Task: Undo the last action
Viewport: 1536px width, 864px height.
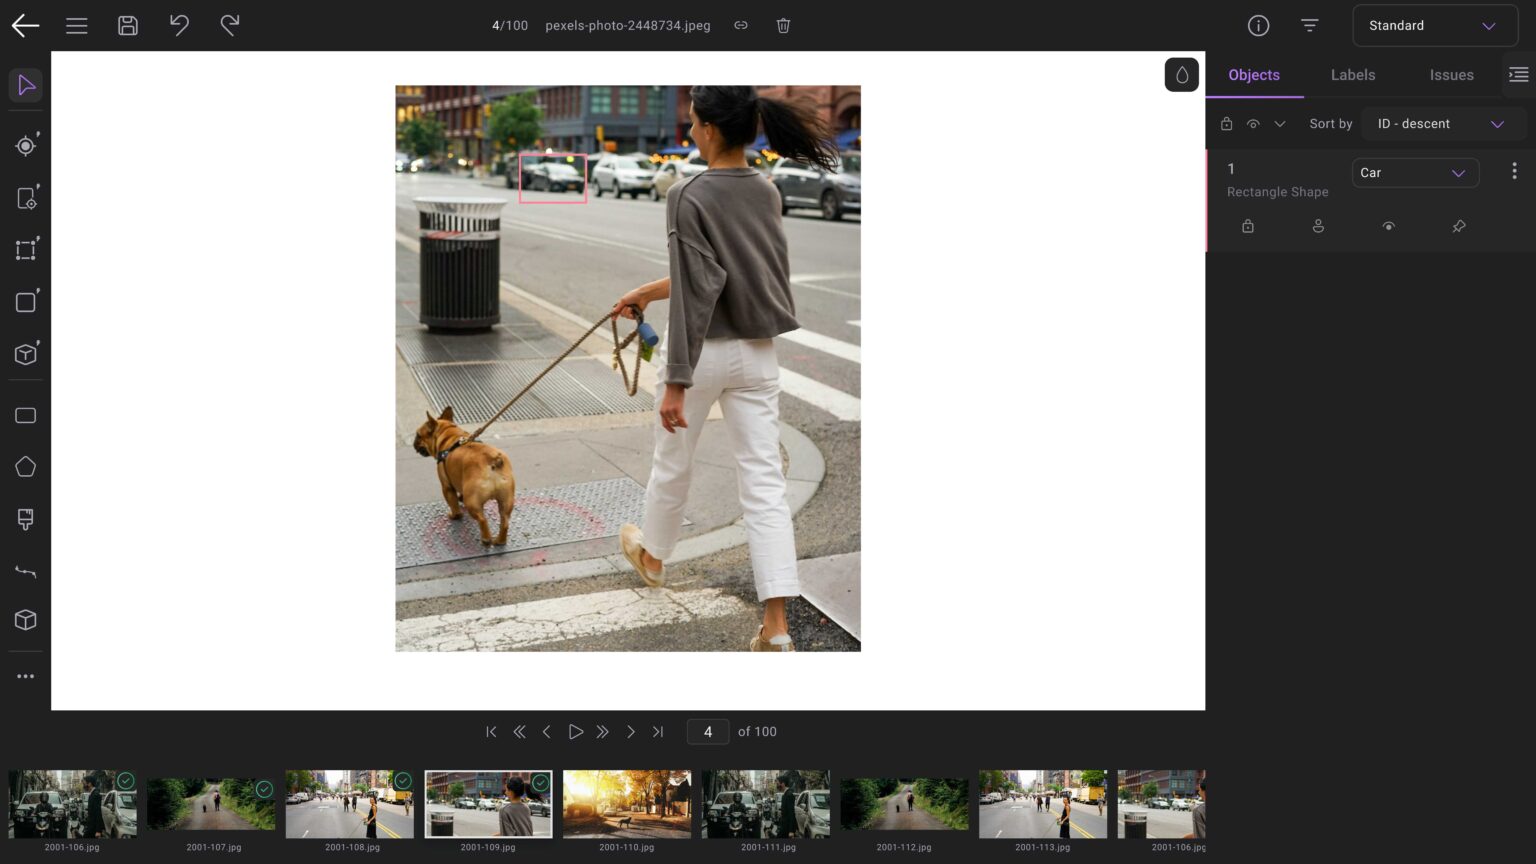Action: pyautogui.click(x=179, y=26)
